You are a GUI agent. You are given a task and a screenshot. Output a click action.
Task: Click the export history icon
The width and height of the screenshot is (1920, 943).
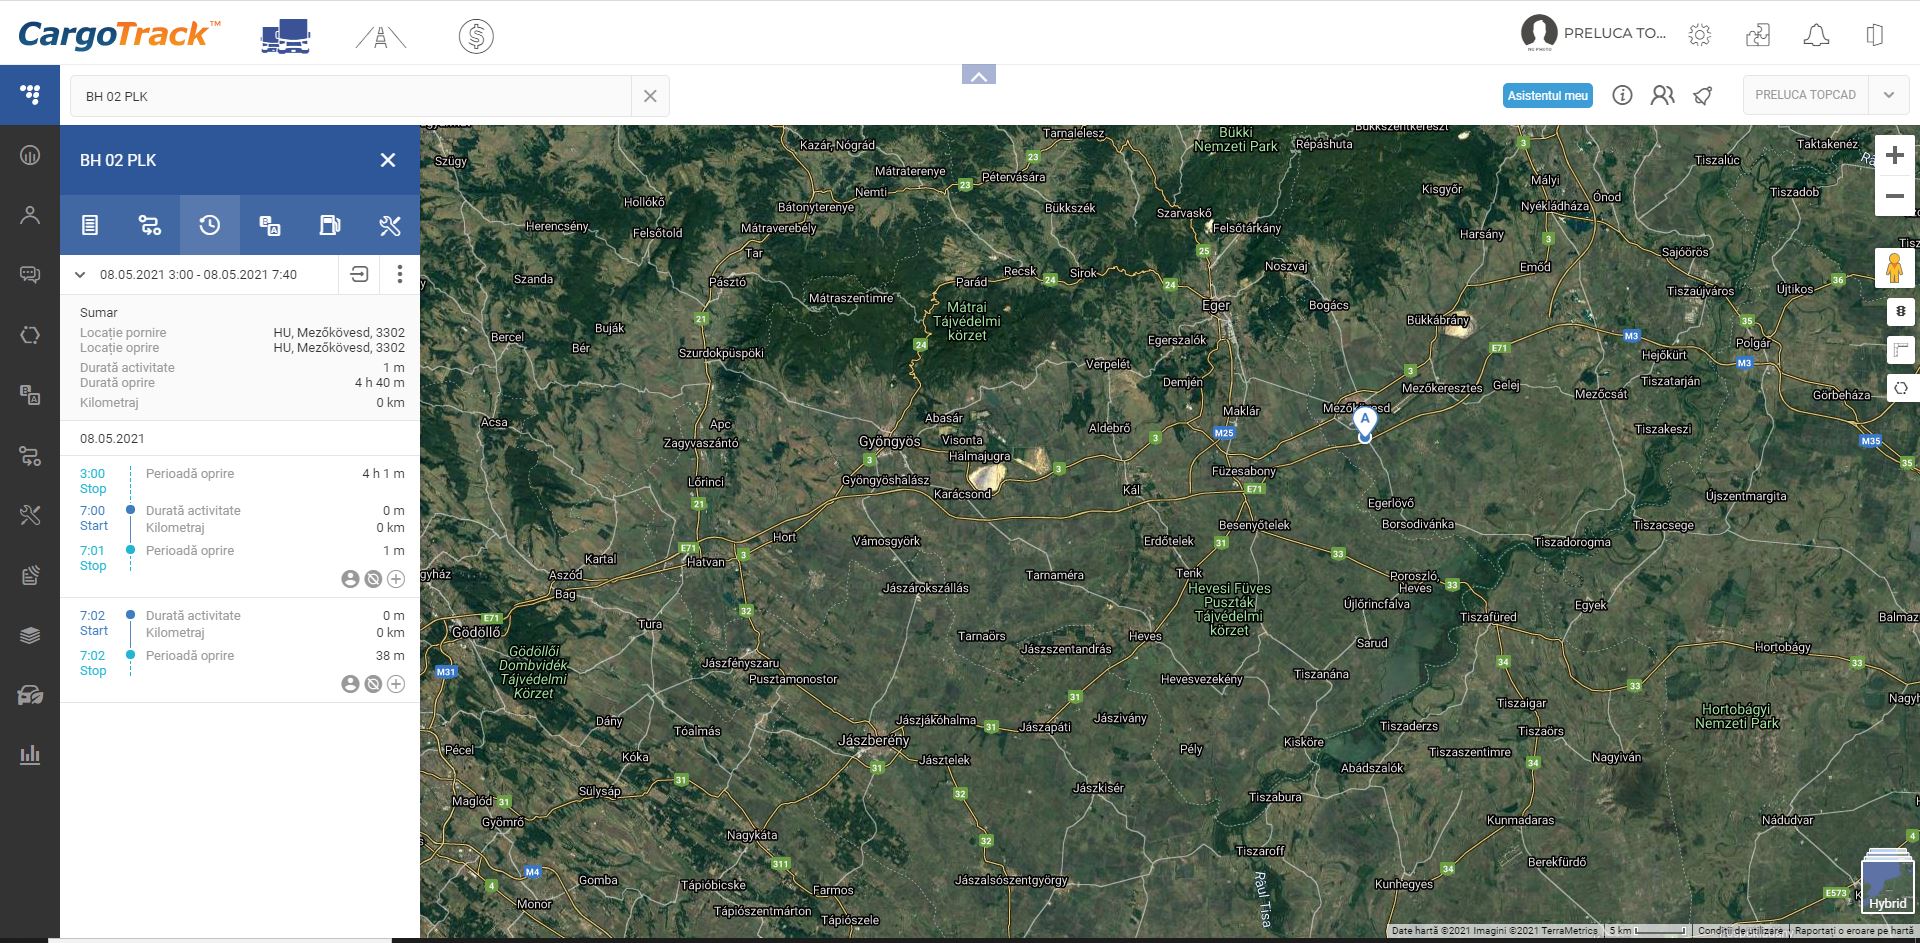359,274
